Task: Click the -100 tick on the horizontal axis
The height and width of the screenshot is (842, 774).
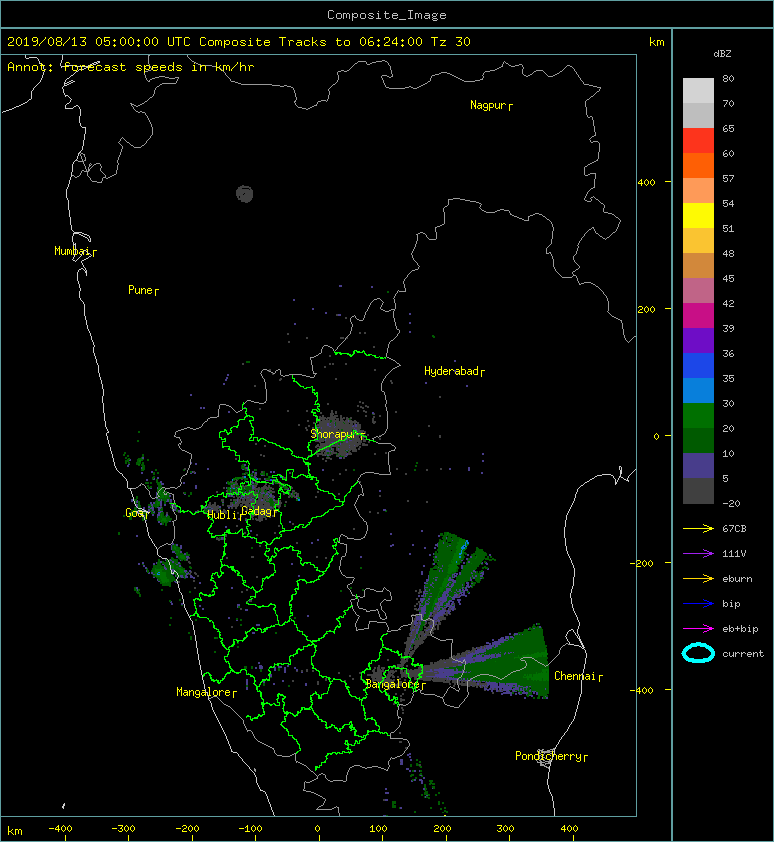Action: click(x=250, y=829)
